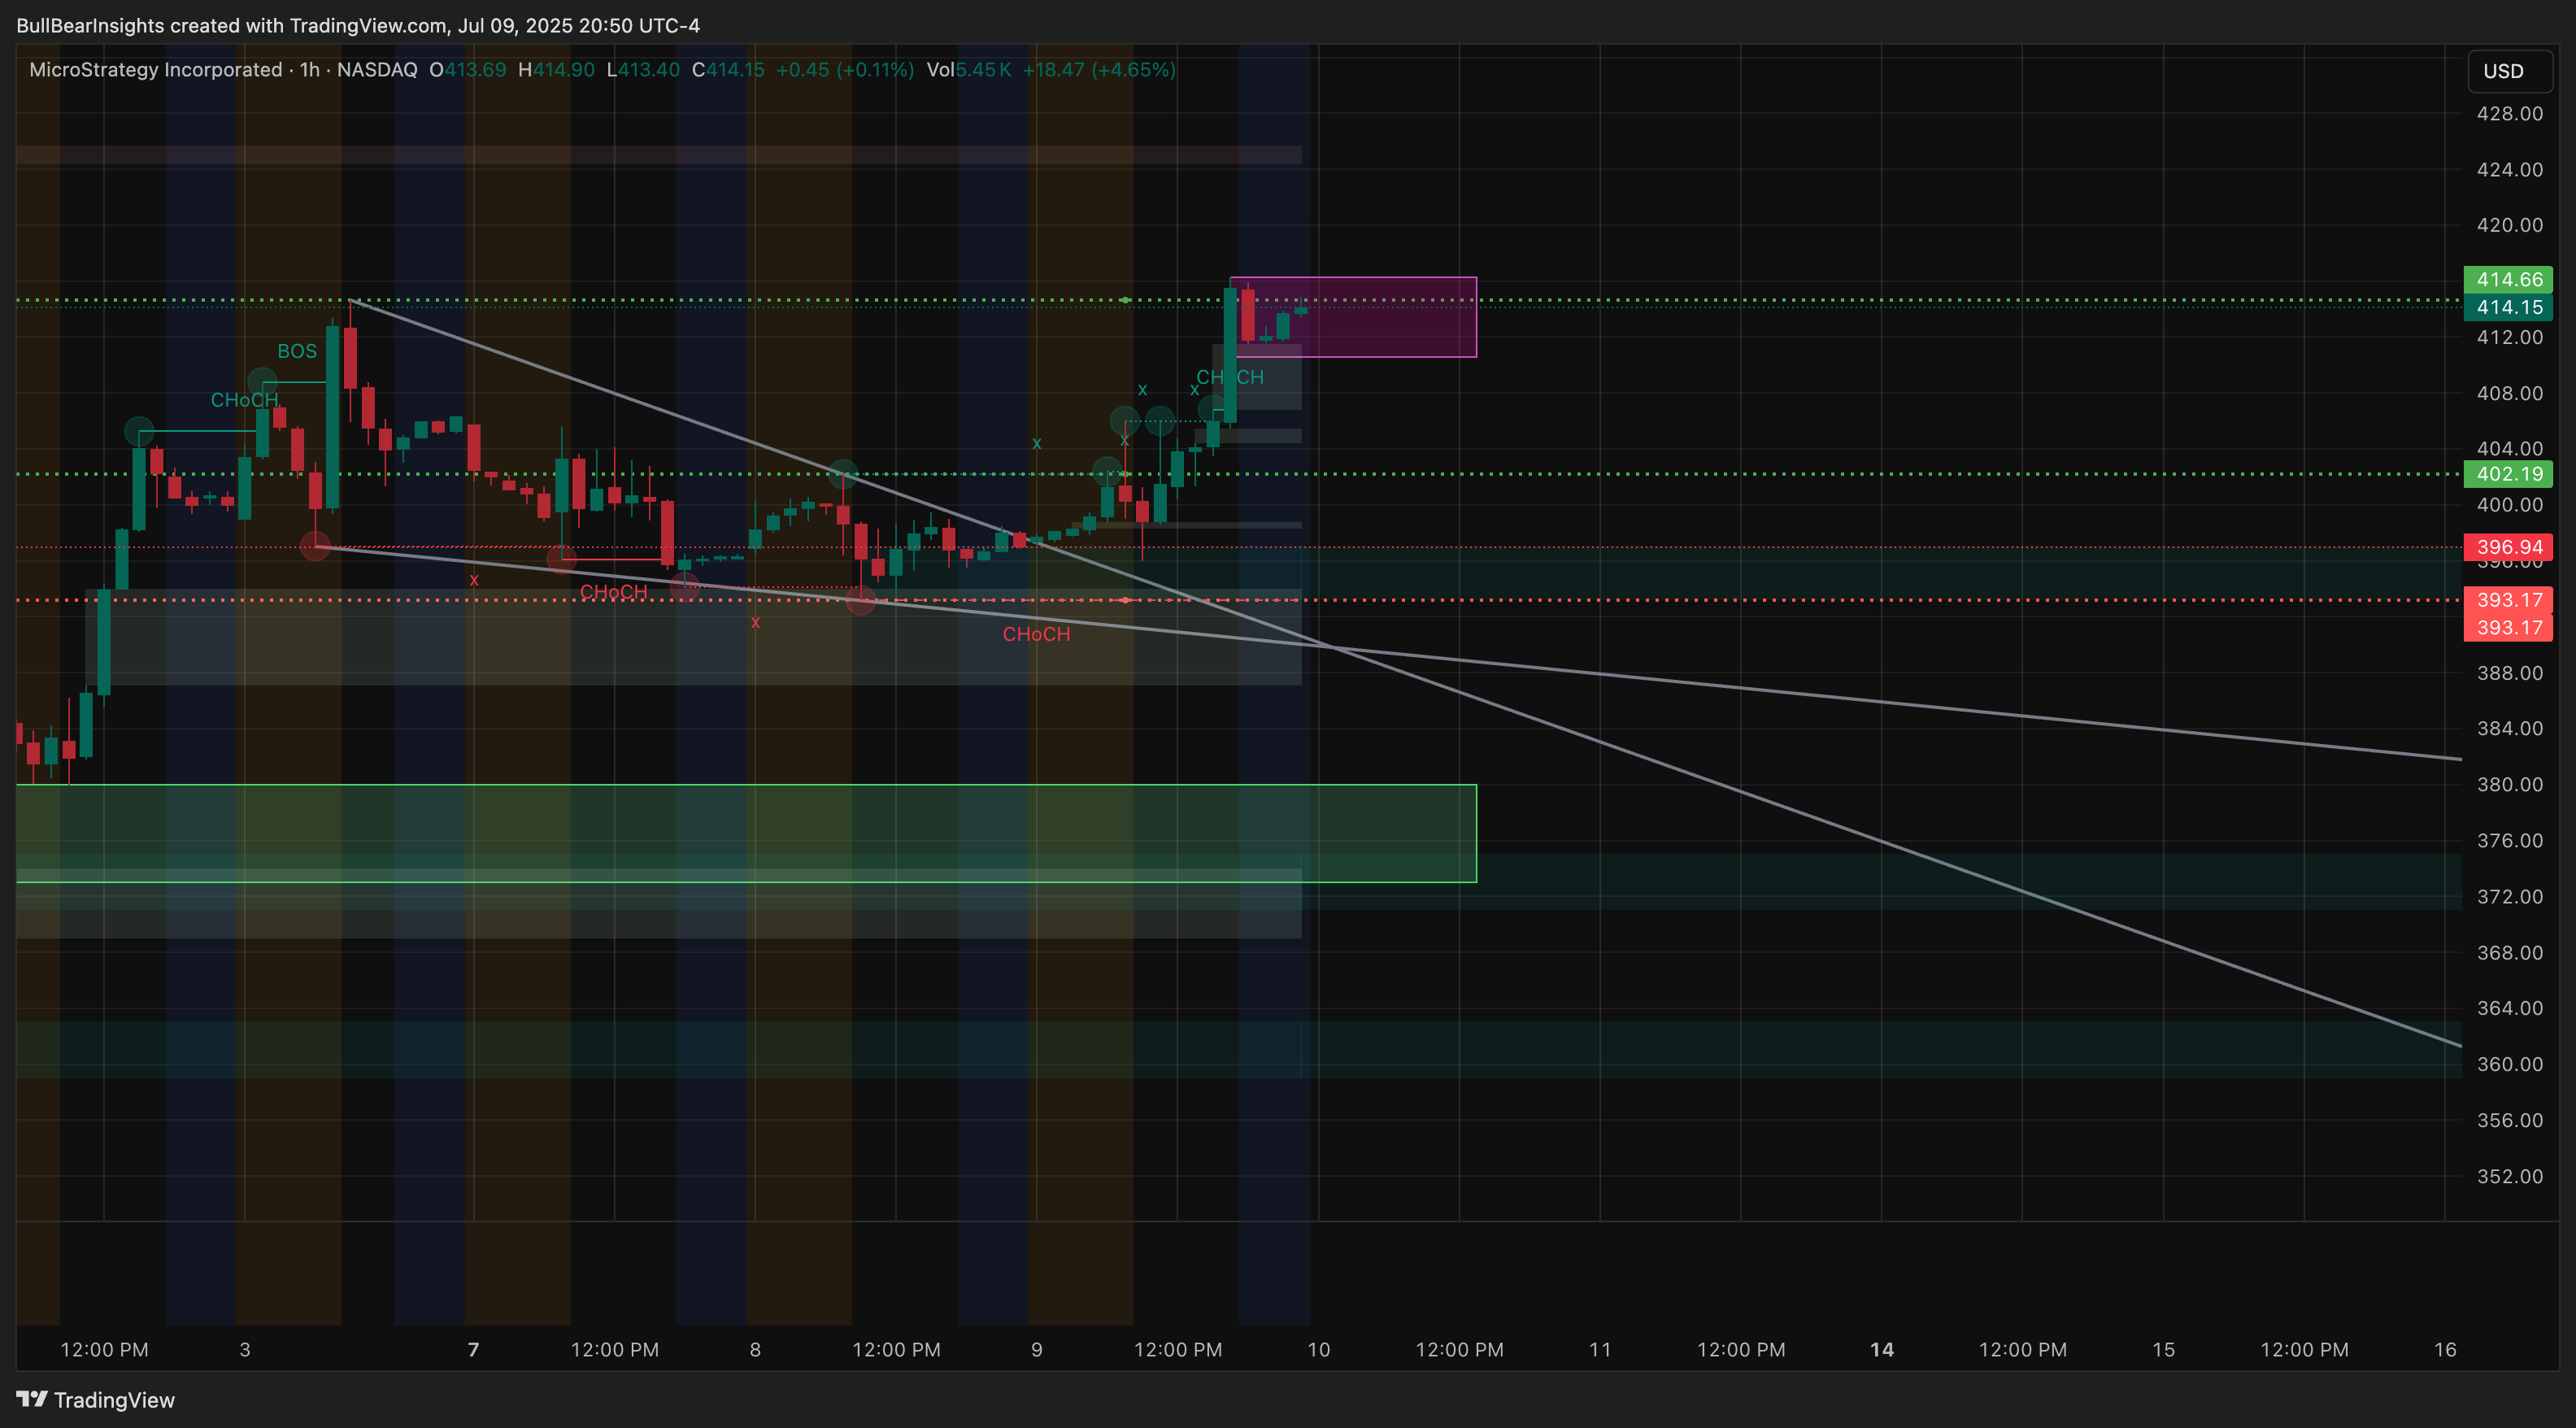
Task: Click the 380.00 price axis label
Action: 2509,784
